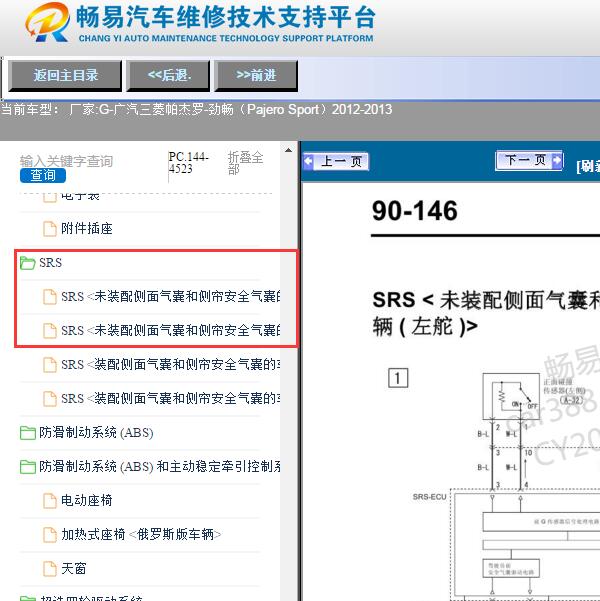Viewport: 600px width, 601px height.
Task: Focus the 输入关键字查询 keyword field
Action: coord(67,161)
